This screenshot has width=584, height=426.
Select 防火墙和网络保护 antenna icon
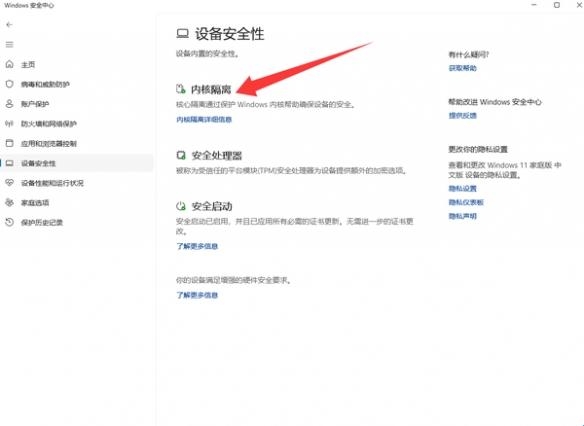[9, 124]
